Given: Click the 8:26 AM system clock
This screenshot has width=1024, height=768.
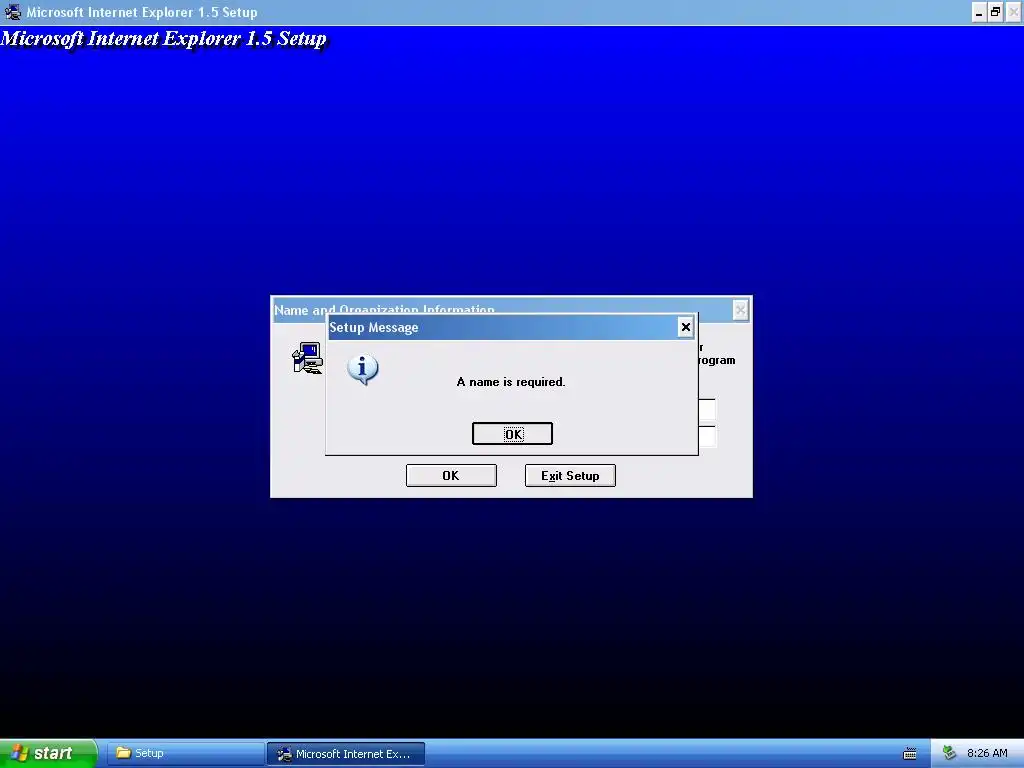Looking at the screenshot, I should [x=987, y=754].
